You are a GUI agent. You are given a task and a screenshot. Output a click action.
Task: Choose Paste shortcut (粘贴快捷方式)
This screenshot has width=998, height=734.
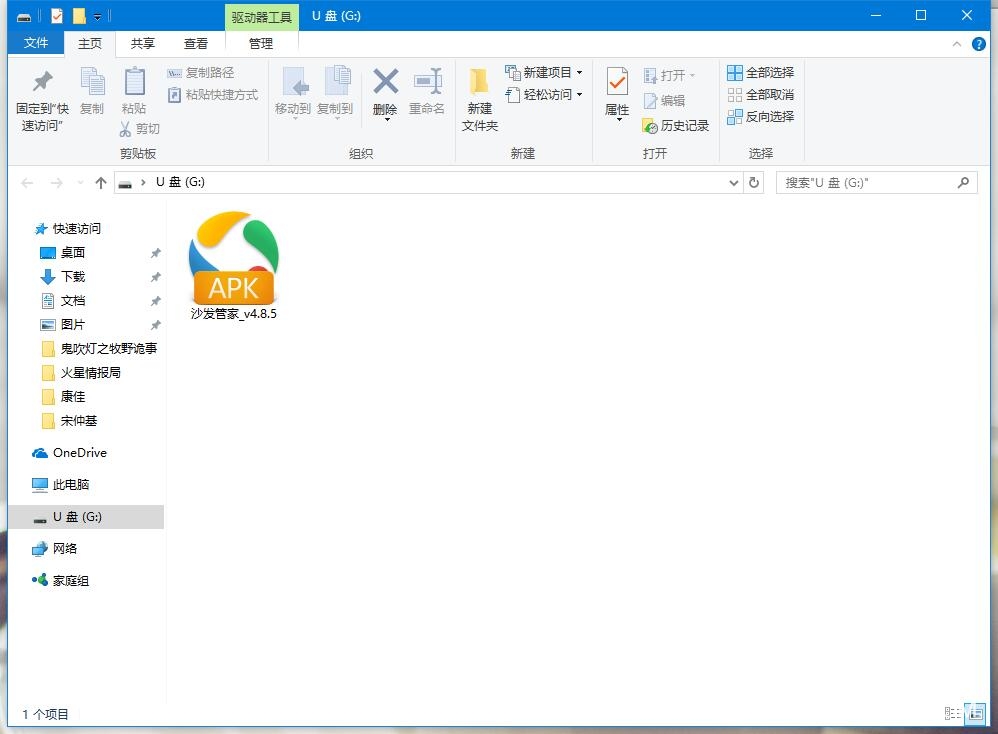pyautogui.click(x=213, y=95)
